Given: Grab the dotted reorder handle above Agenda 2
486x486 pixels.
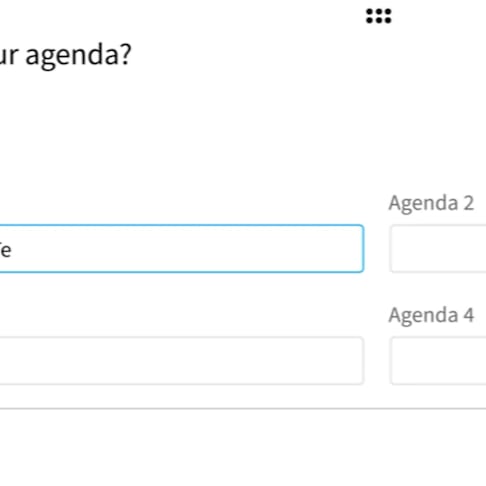Looking at the screenshot, I should click(x=379, y=16).
